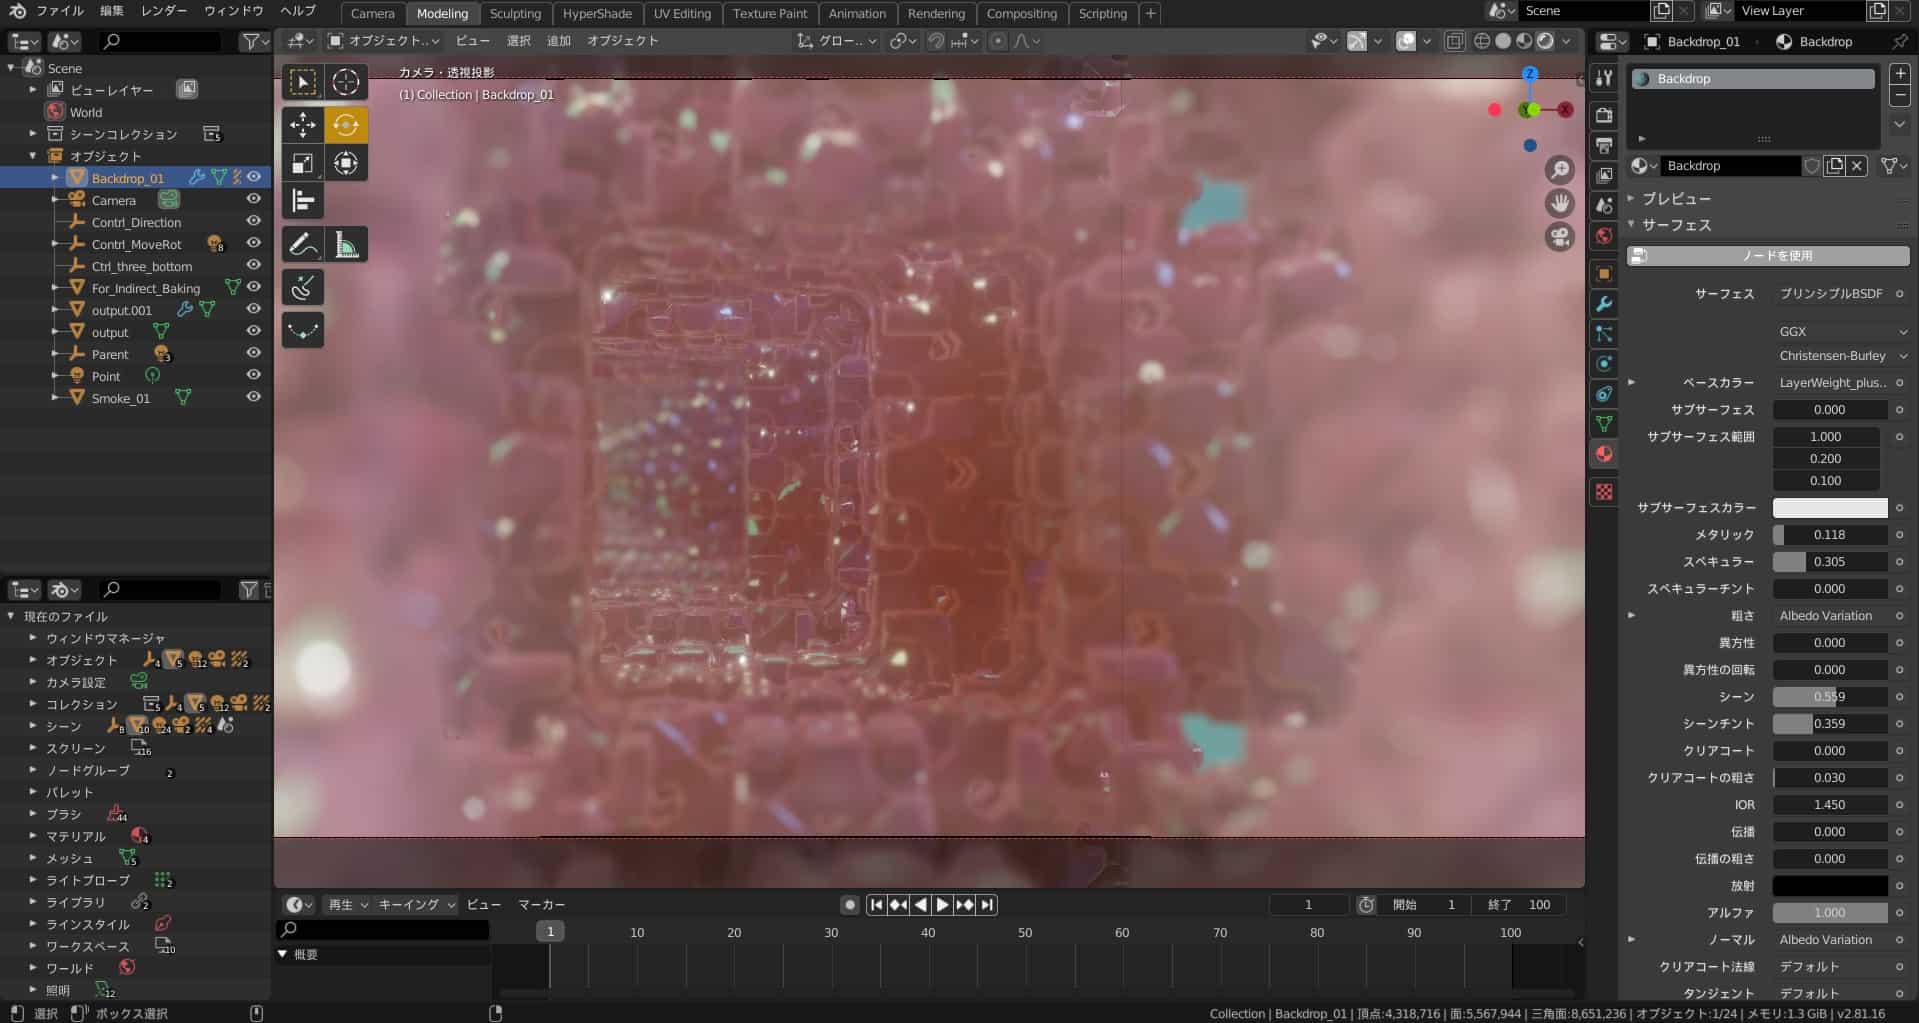Toggle auto keying record button
The height and width of the screenshot is (1023, 1919).
[850, 905]
